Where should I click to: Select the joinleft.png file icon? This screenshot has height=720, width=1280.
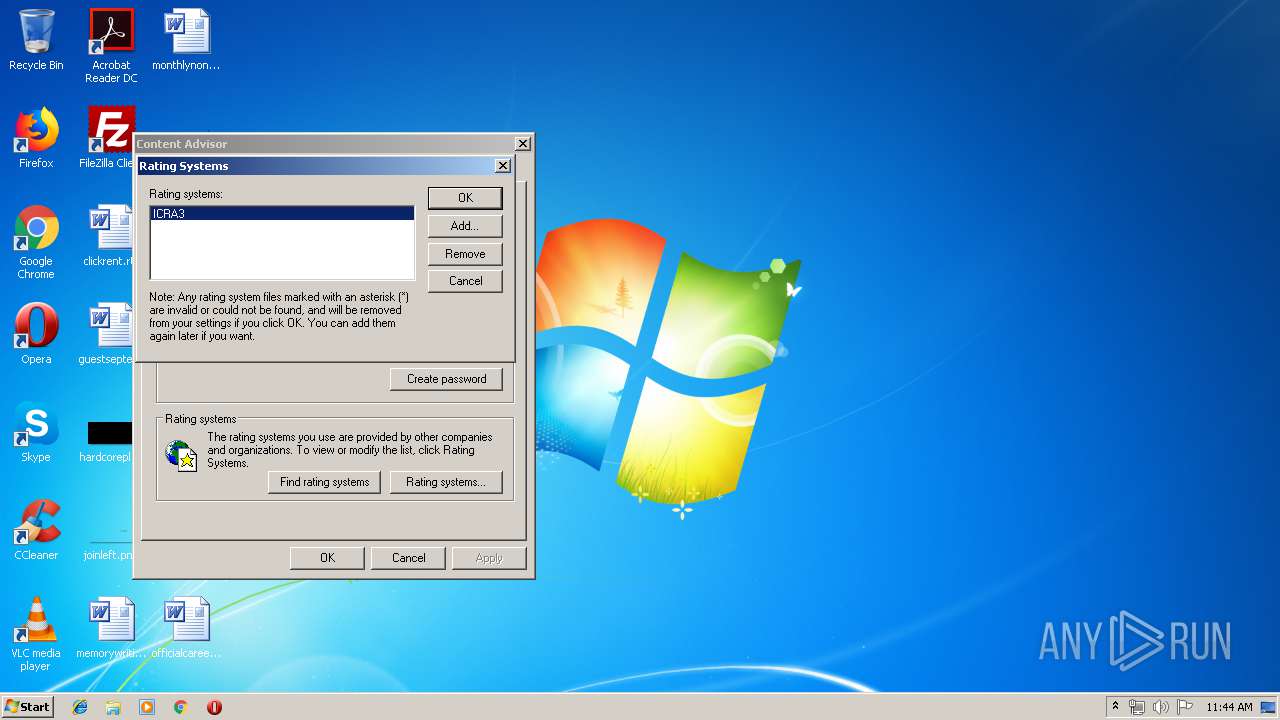[108, 542]
